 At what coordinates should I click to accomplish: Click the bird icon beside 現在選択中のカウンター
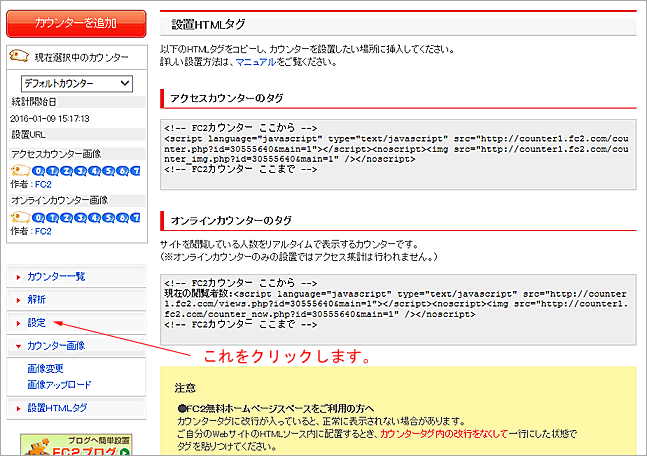click(x=19, y=56)
